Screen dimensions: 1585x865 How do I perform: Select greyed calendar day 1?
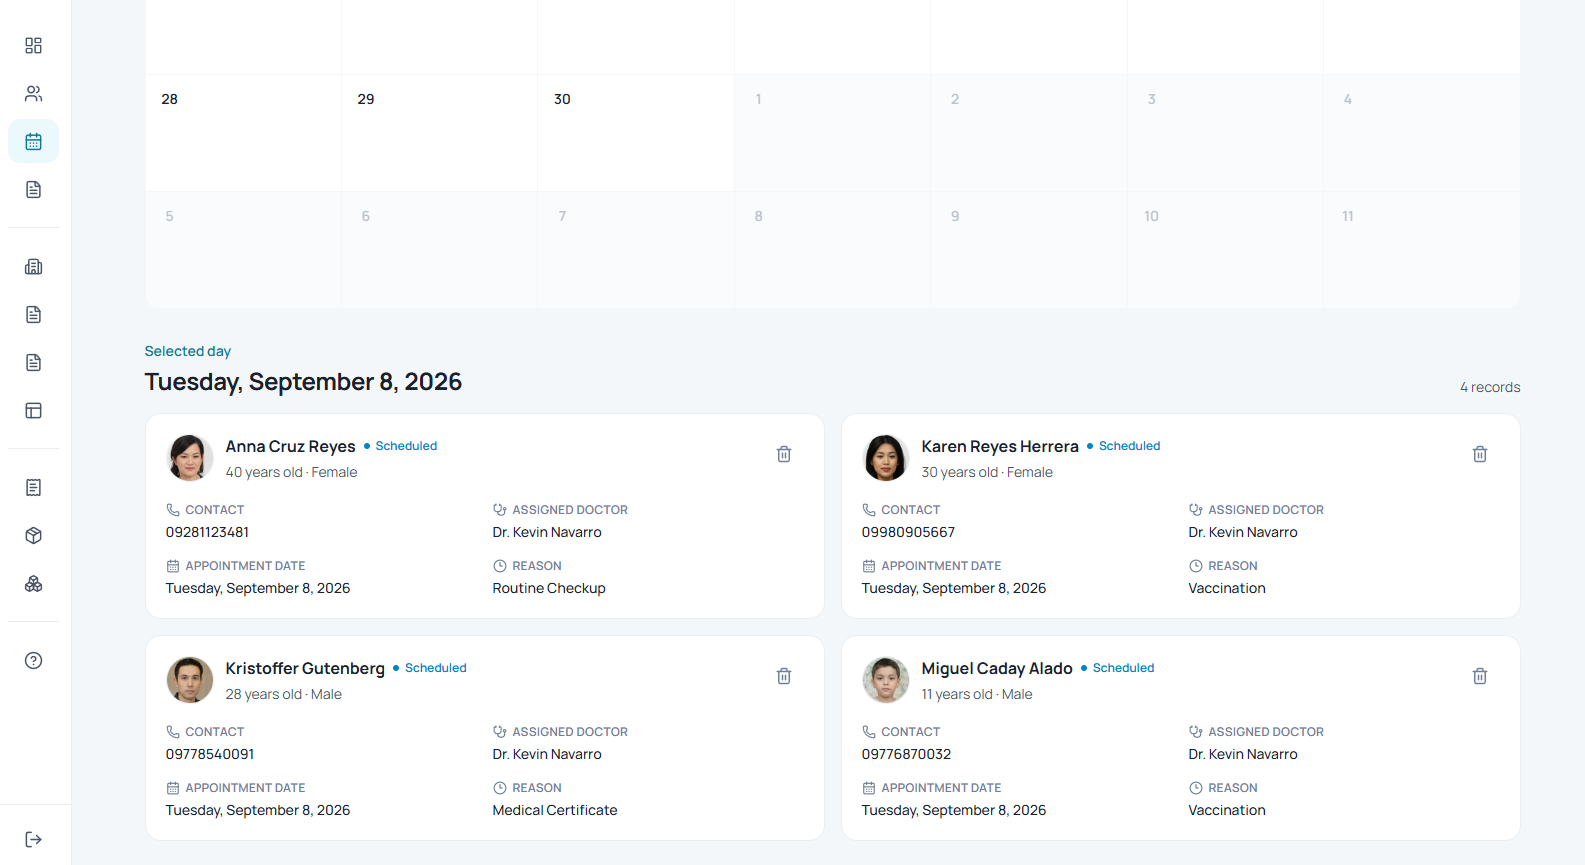[x=832, y=133]
